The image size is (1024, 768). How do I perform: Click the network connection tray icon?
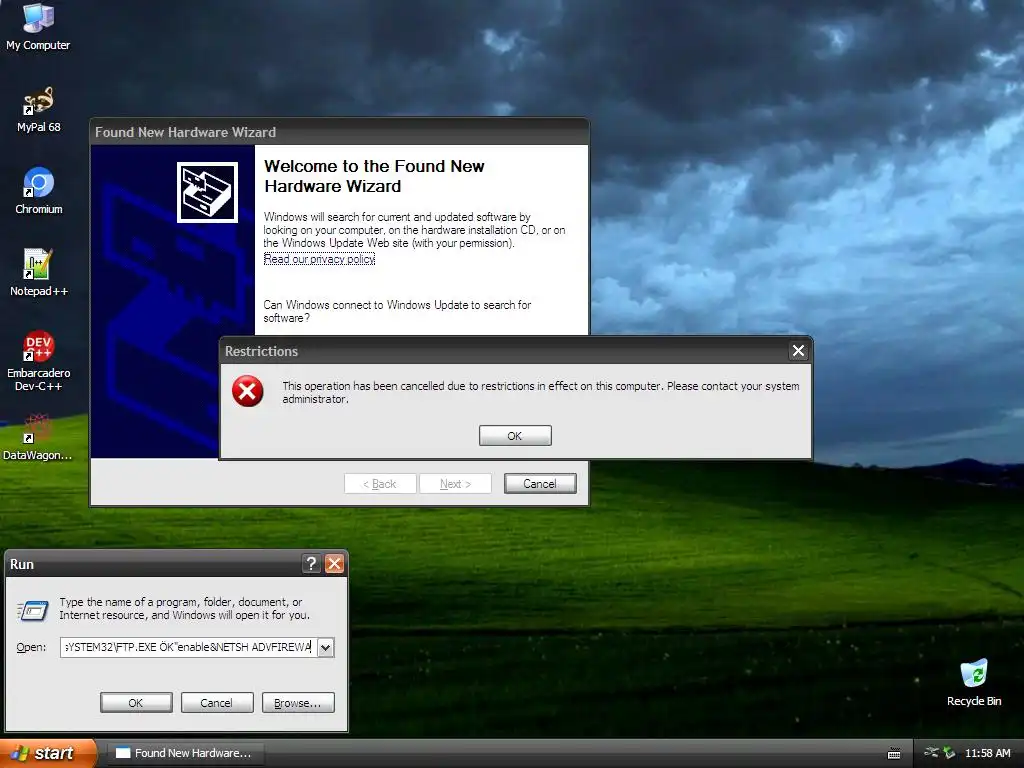point(932,752)
